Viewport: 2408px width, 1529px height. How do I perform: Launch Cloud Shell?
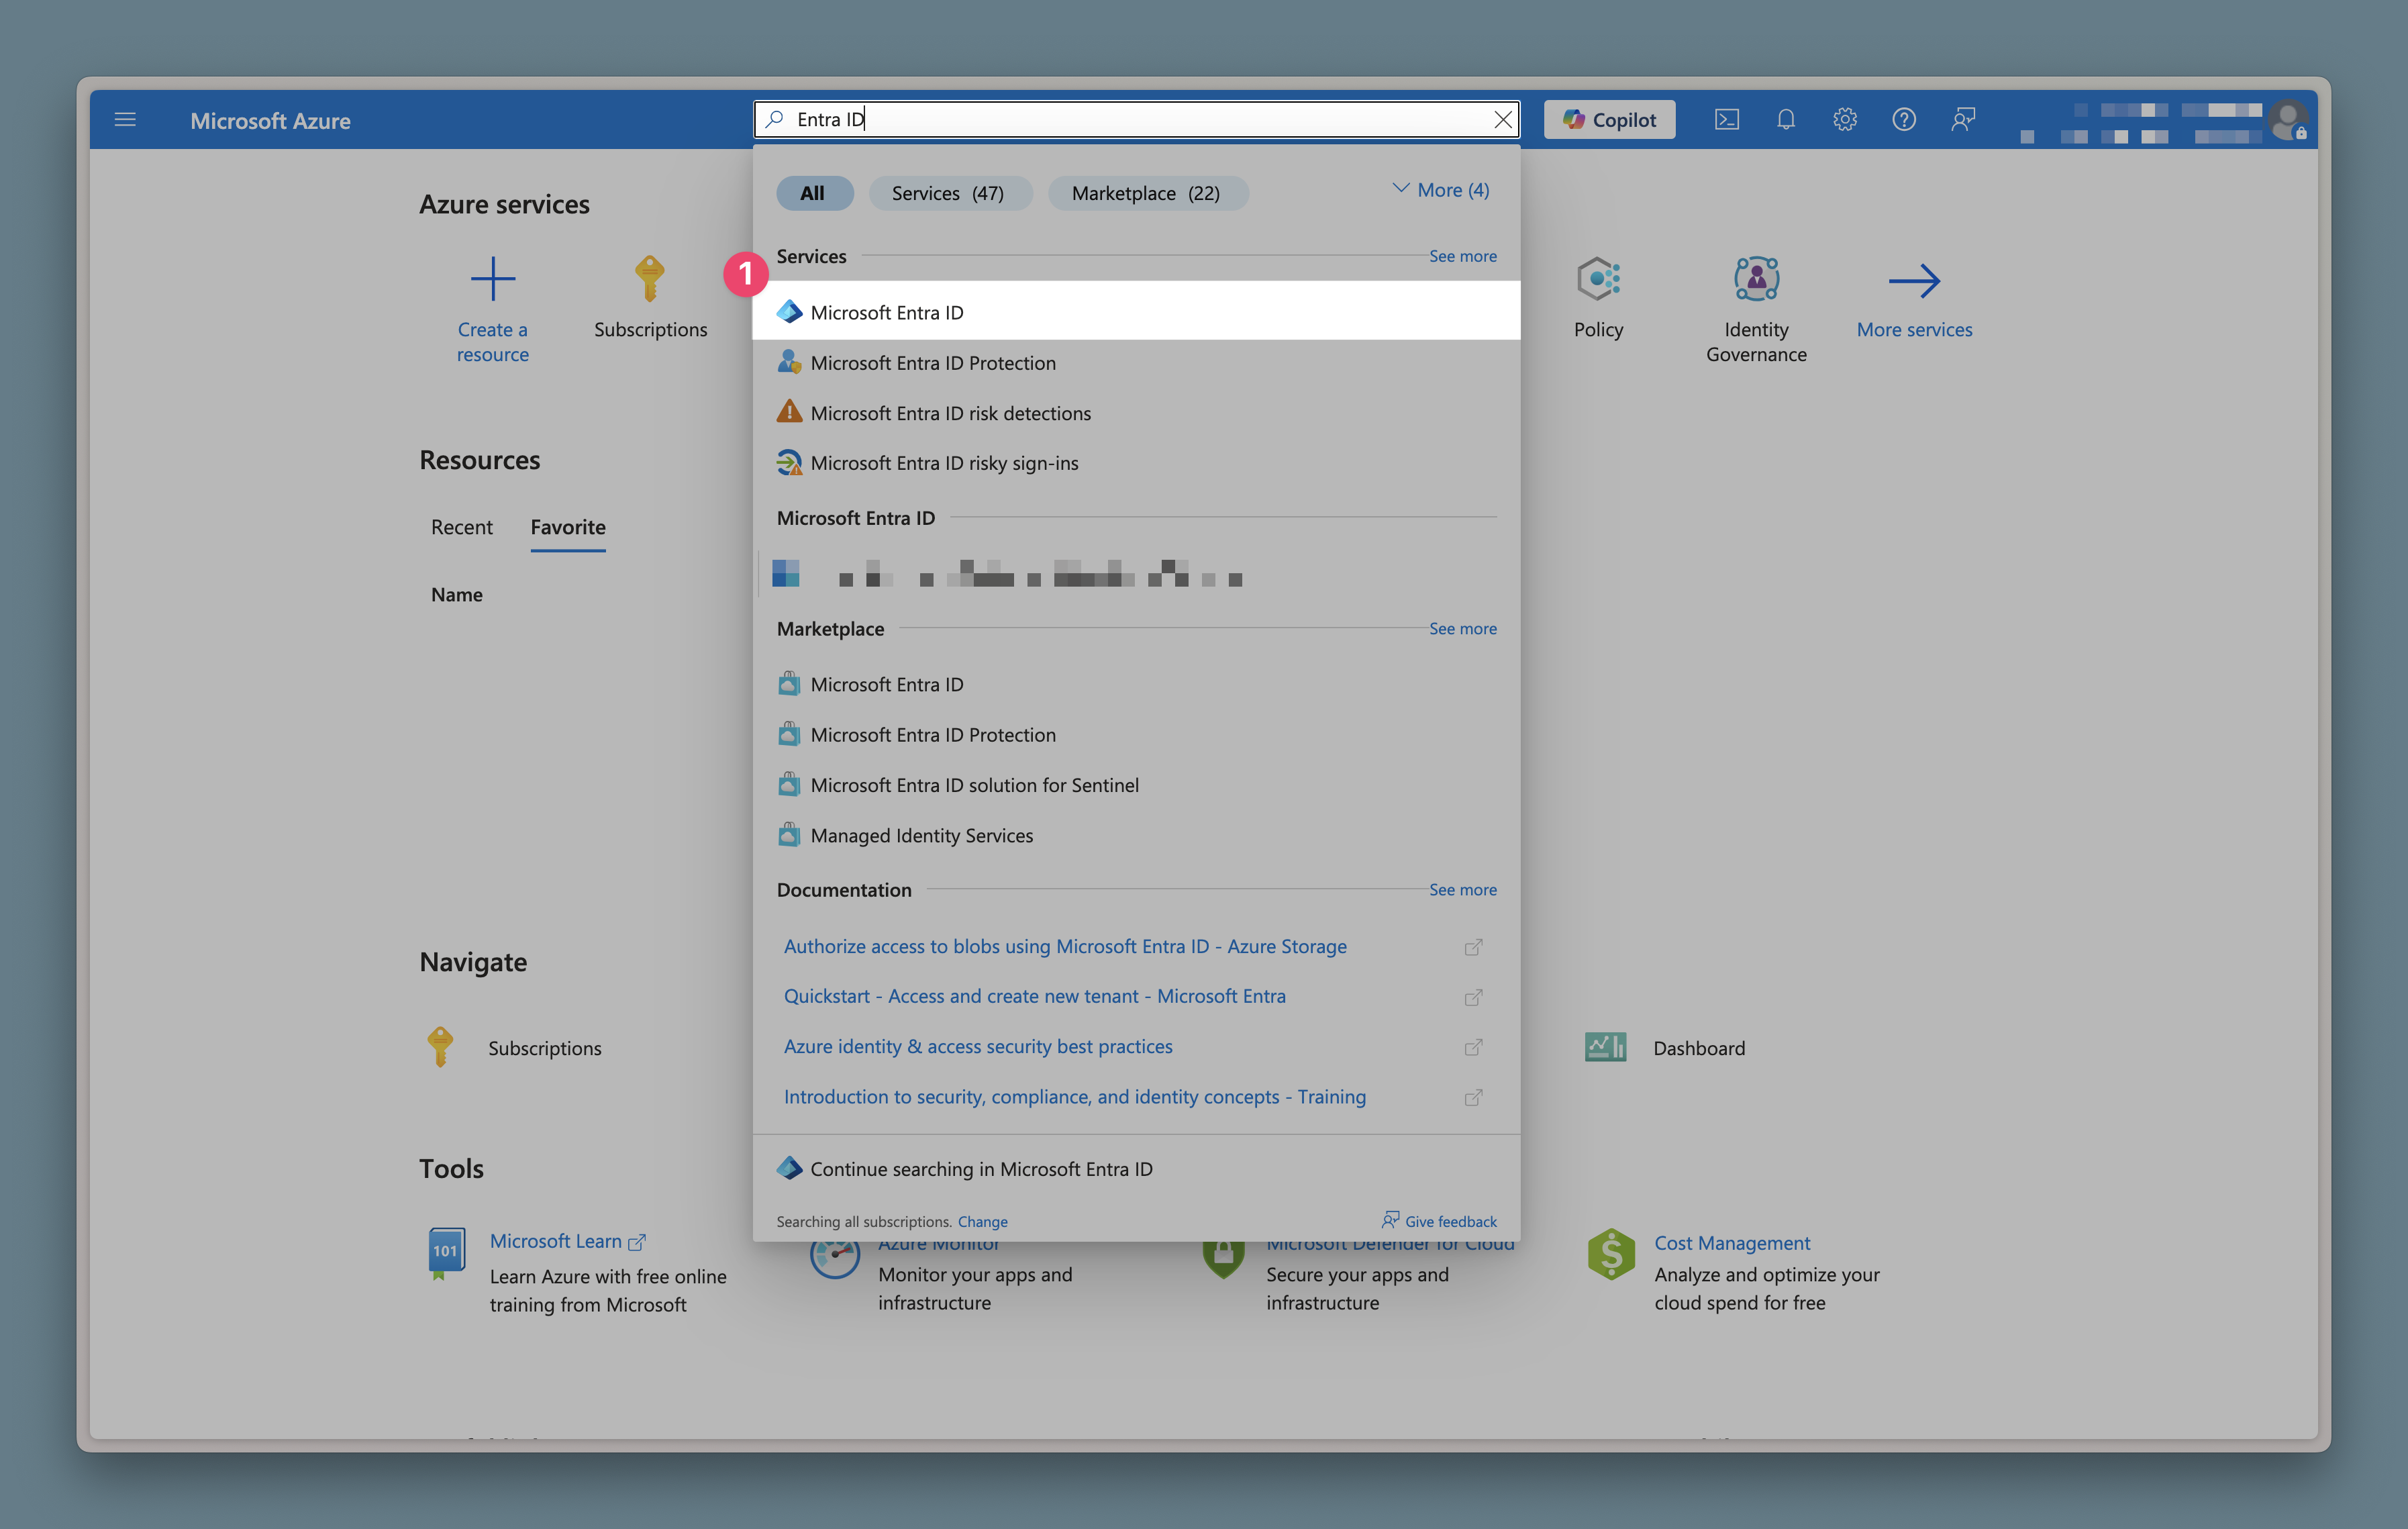tap(1727, 120)
